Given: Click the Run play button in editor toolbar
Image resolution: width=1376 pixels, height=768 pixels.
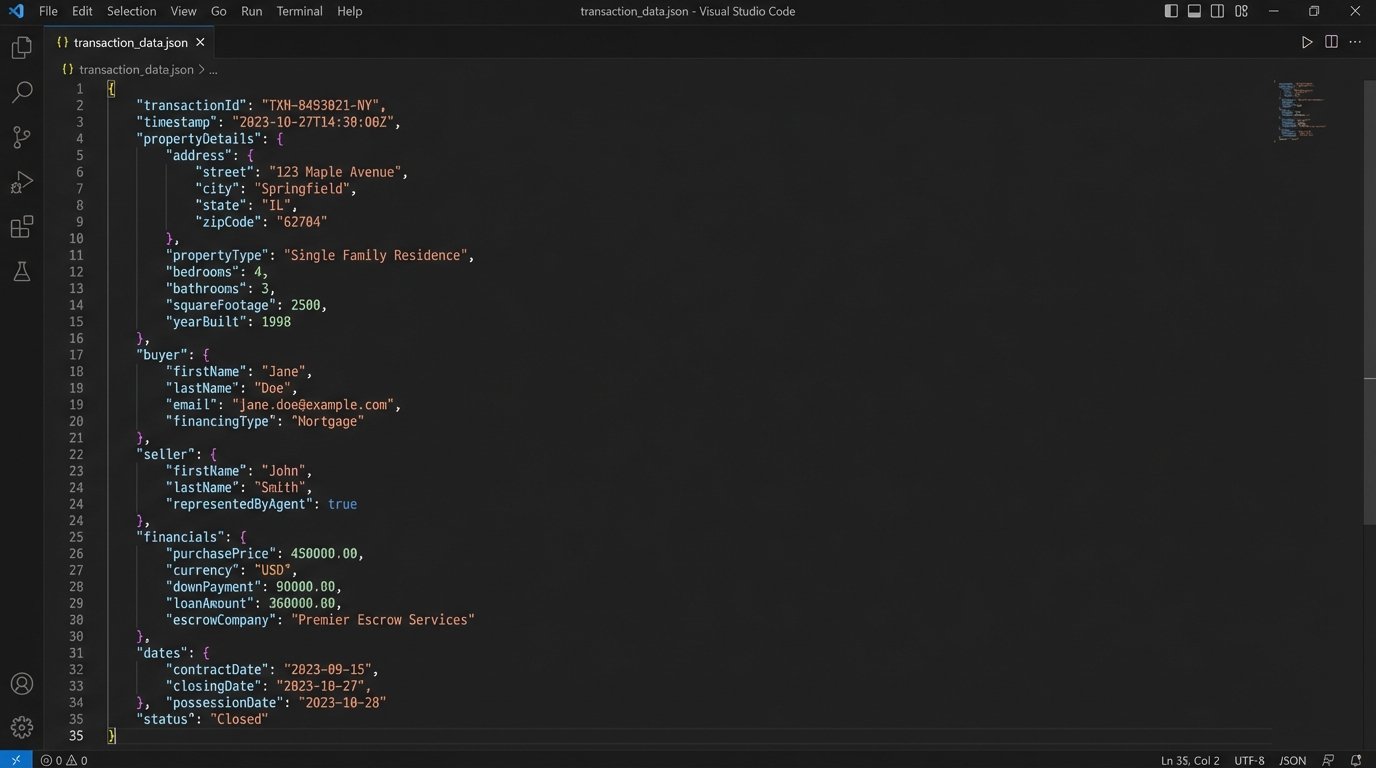Looking at the screenshot, I should 1307,42.
